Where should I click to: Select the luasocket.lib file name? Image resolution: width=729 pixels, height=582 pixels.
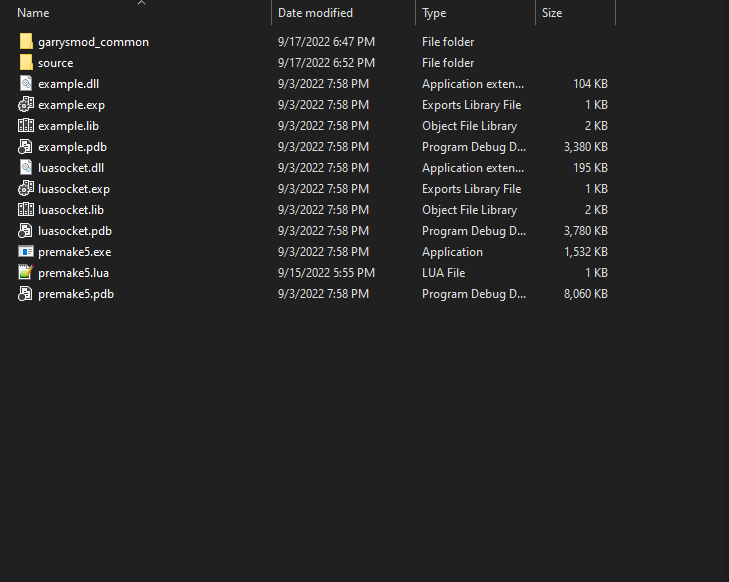pyautogui.click(x=71, y=210)
